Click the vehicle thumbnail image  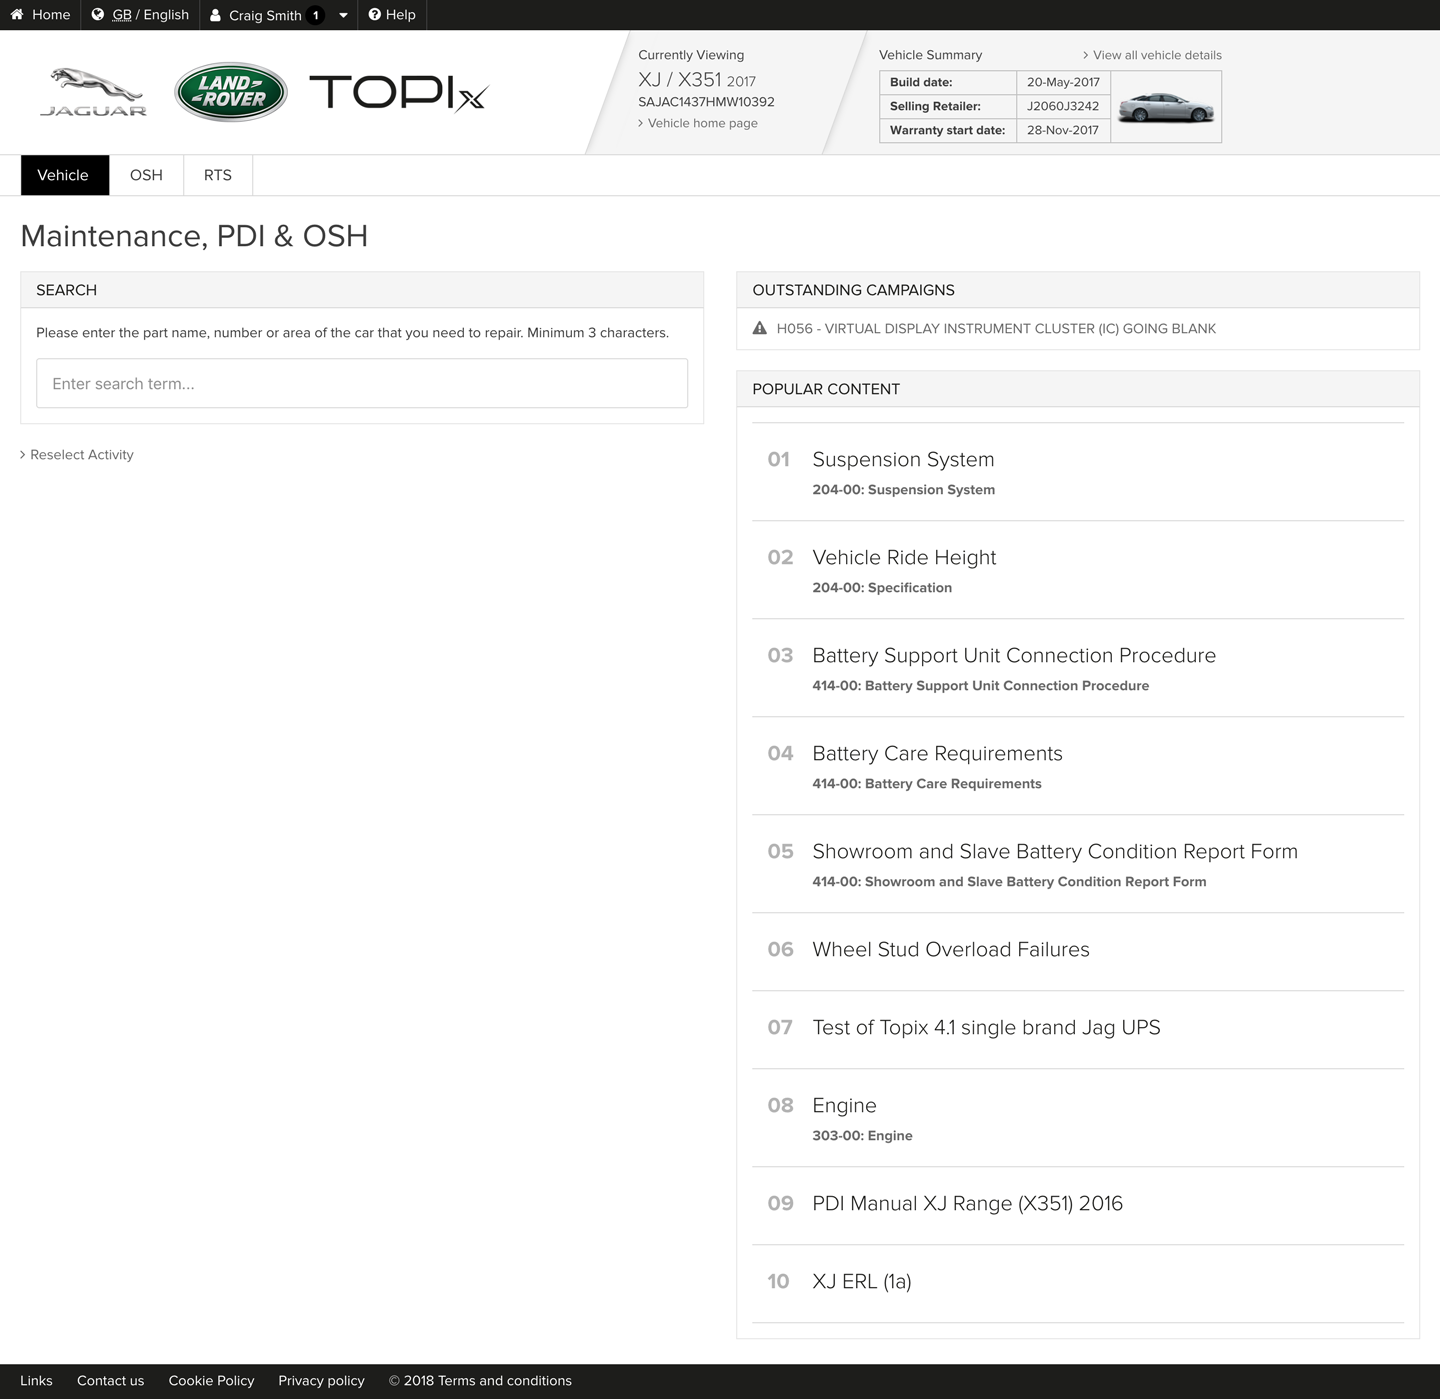click(1166, 106)
